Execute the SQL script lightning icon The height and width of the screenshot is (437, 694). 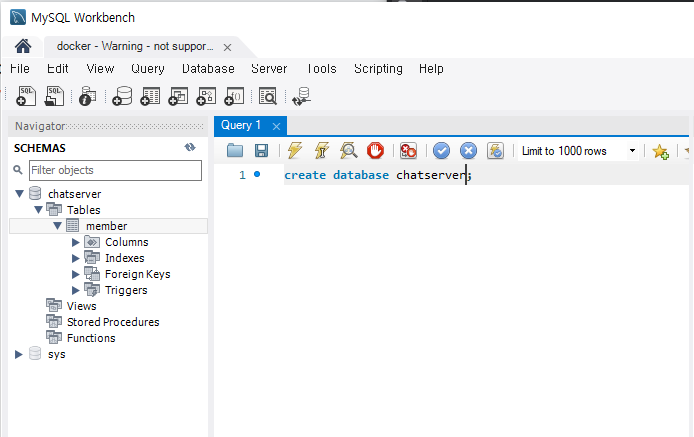point(295,151)
